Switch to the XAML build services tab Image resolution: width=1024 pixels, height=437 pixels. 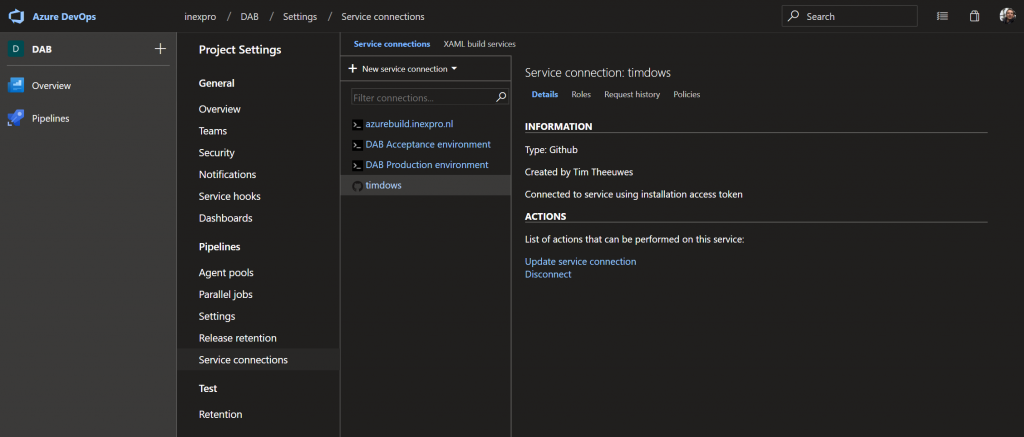pos(479,44)
